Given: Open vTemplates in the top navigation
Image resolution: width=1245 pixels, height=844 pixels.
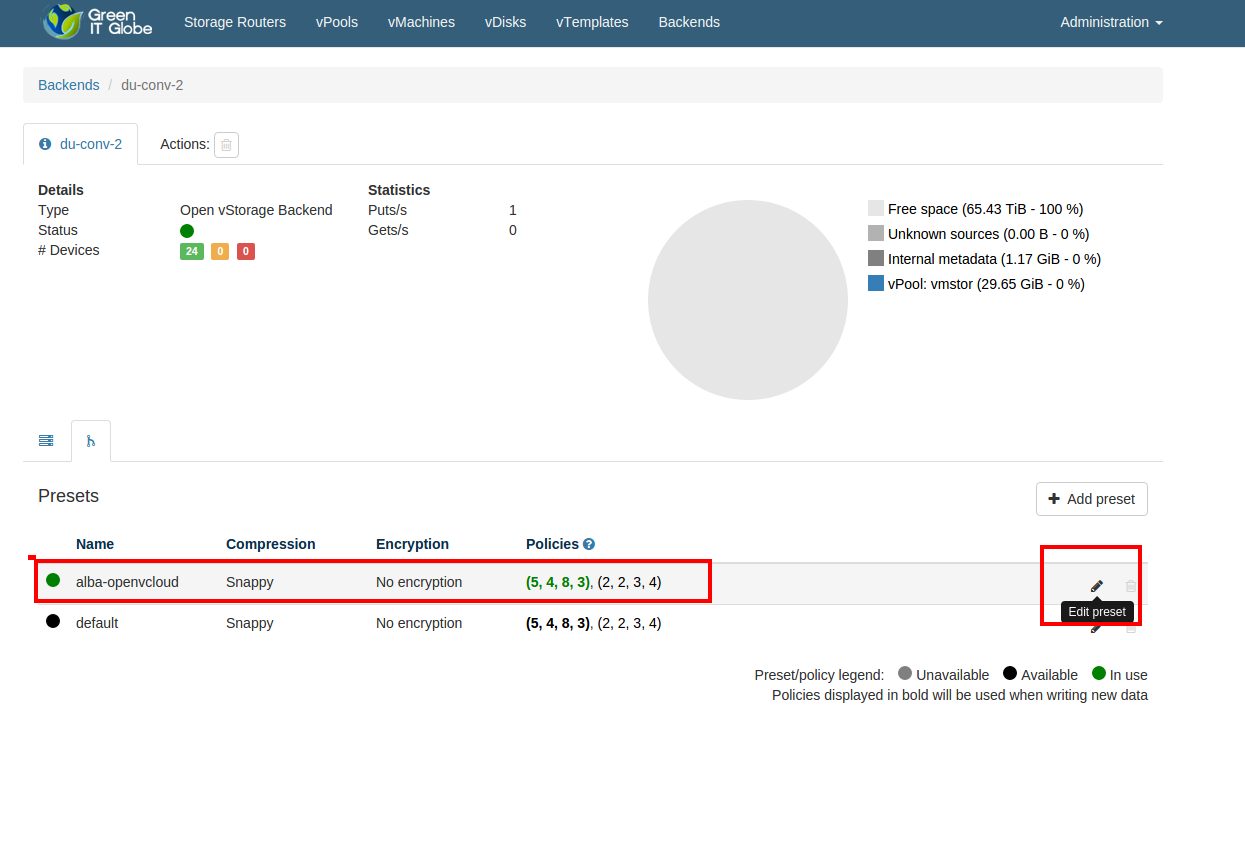Looking at the screenshot, I should point(592,22).
